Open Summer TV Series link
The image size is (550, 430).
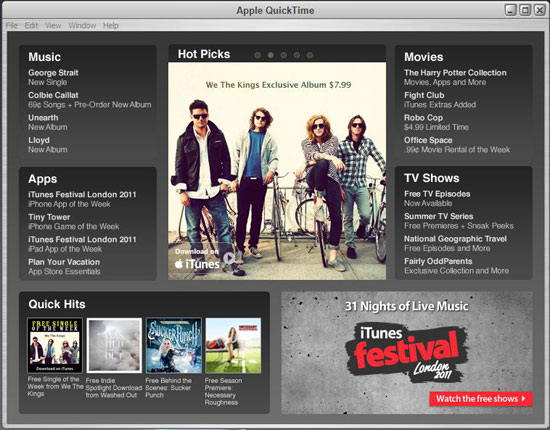(x=459, y=221)
